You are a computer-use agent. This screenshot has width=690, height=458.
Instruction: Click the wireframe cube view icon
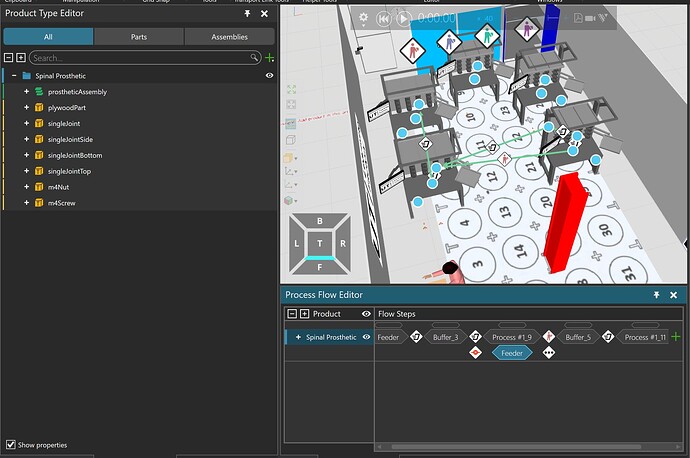point(291,140)
